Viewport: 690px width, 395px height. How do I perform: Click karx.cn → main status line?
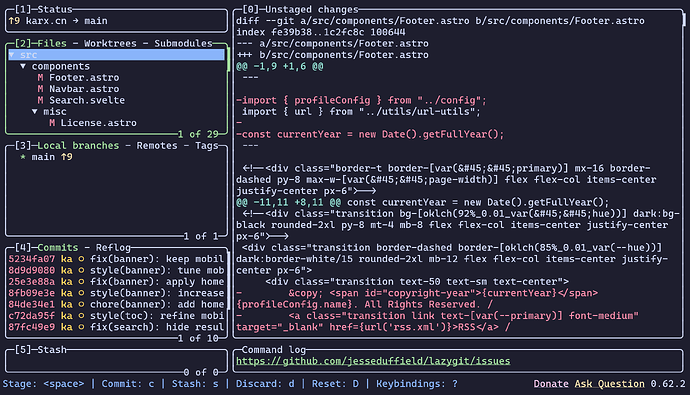pos(58,21)
